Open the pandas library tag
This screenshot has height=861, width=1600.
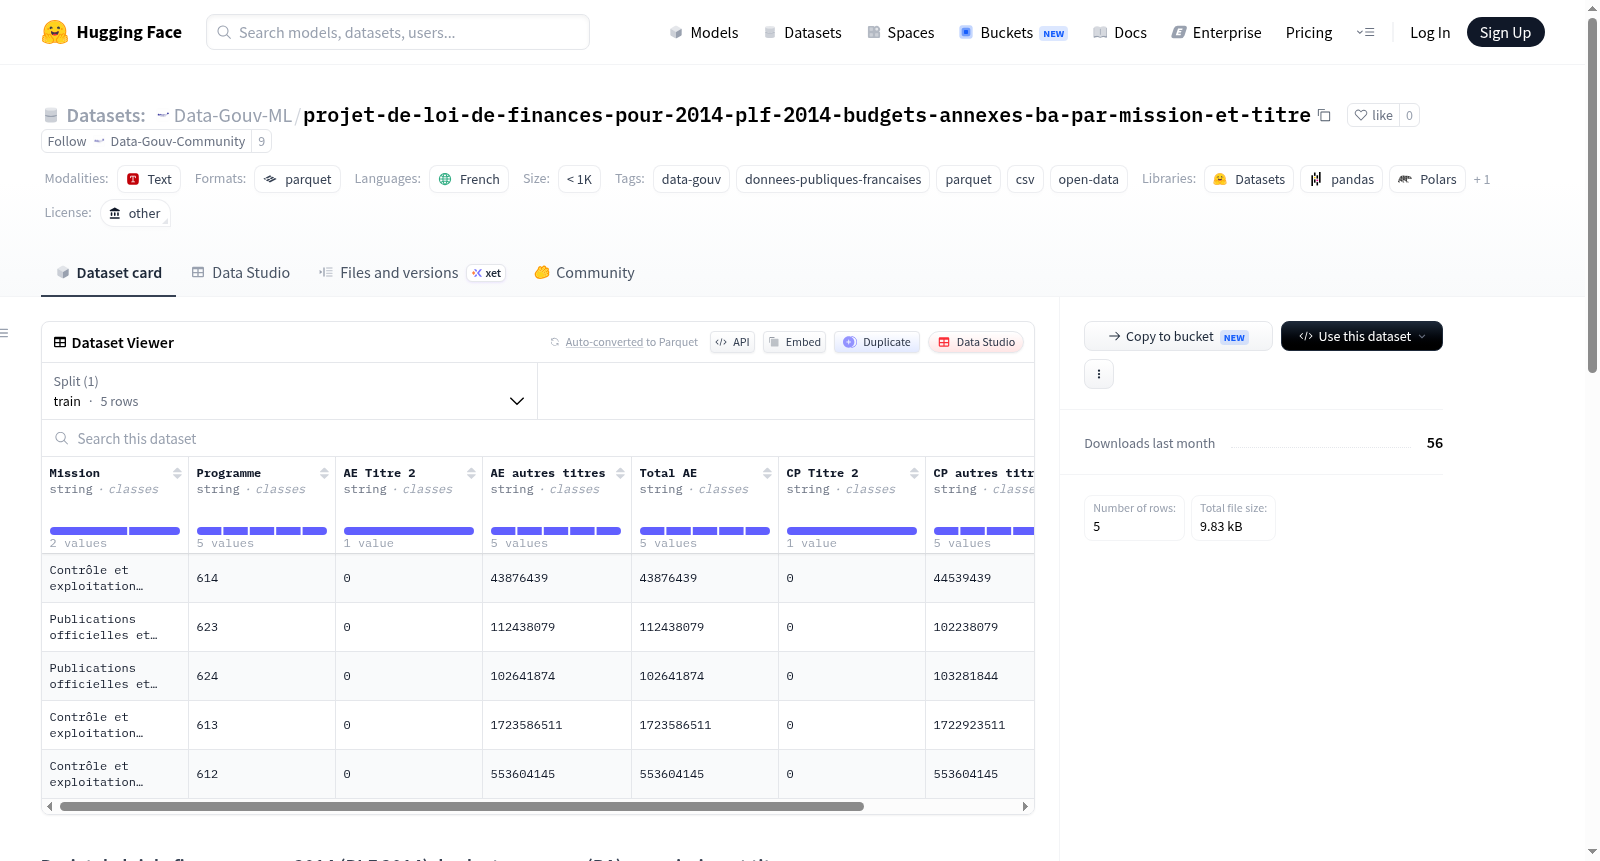[1342, 179]
